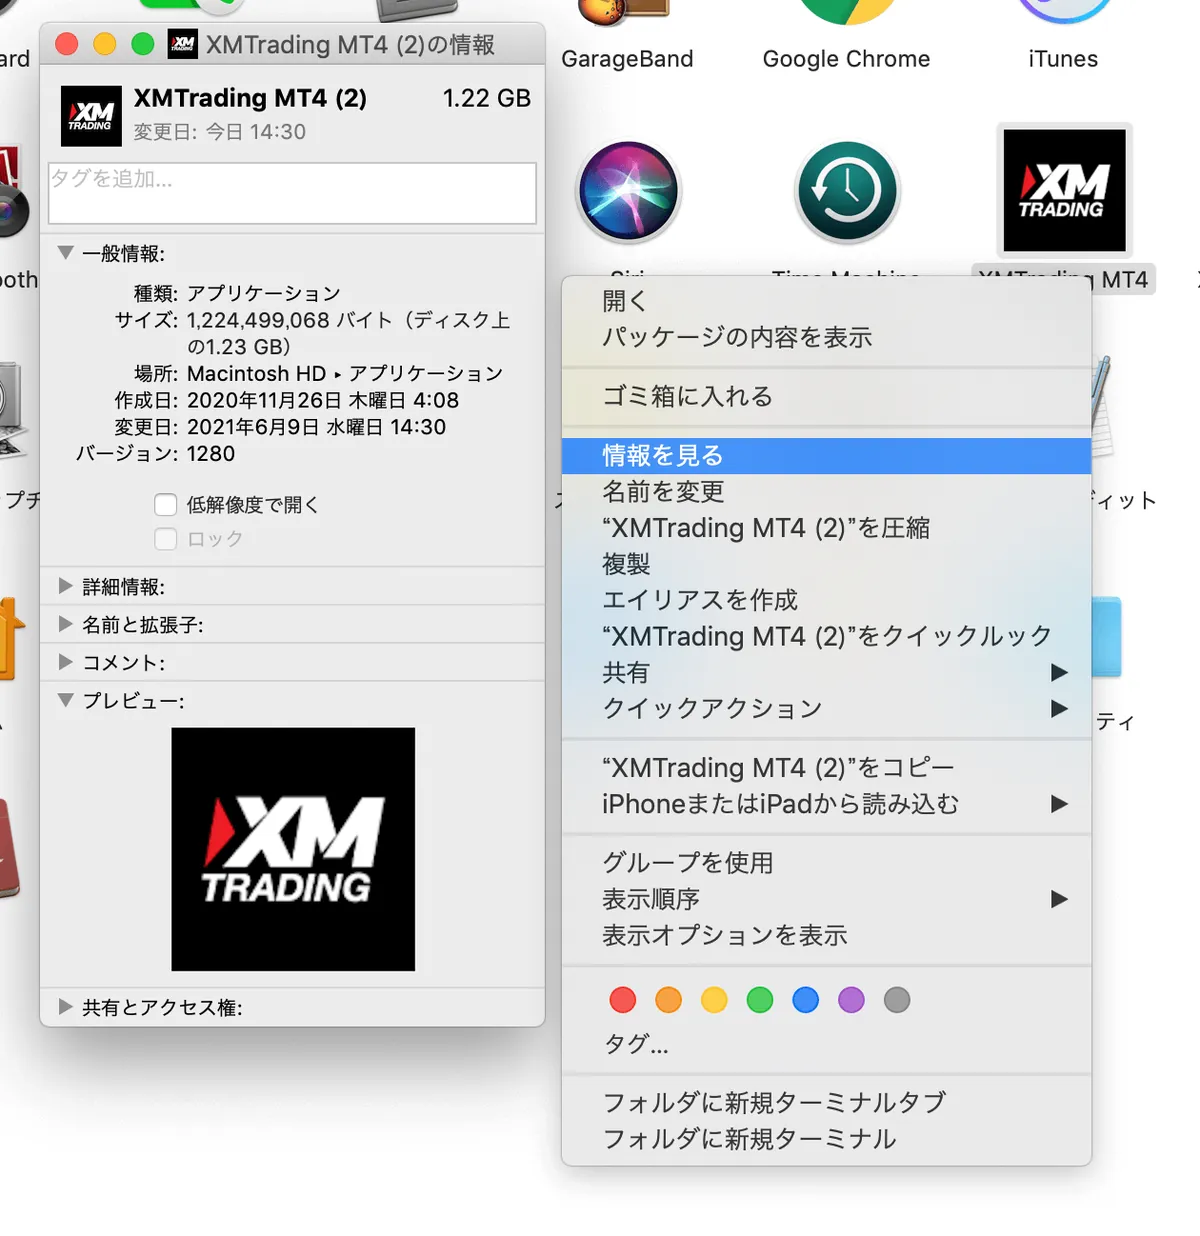This screenshot has height=1236, width=1200.
Task: Apply the green tag color
Action: point(760,1000)
